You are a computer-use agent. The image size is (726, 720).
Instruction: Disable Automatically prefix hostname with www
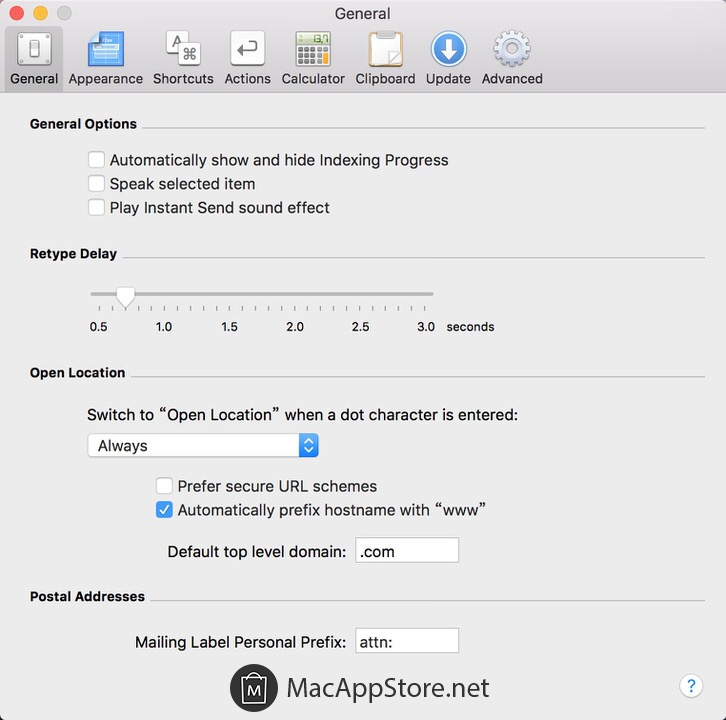pyautogui.click(x=165, y=510)
